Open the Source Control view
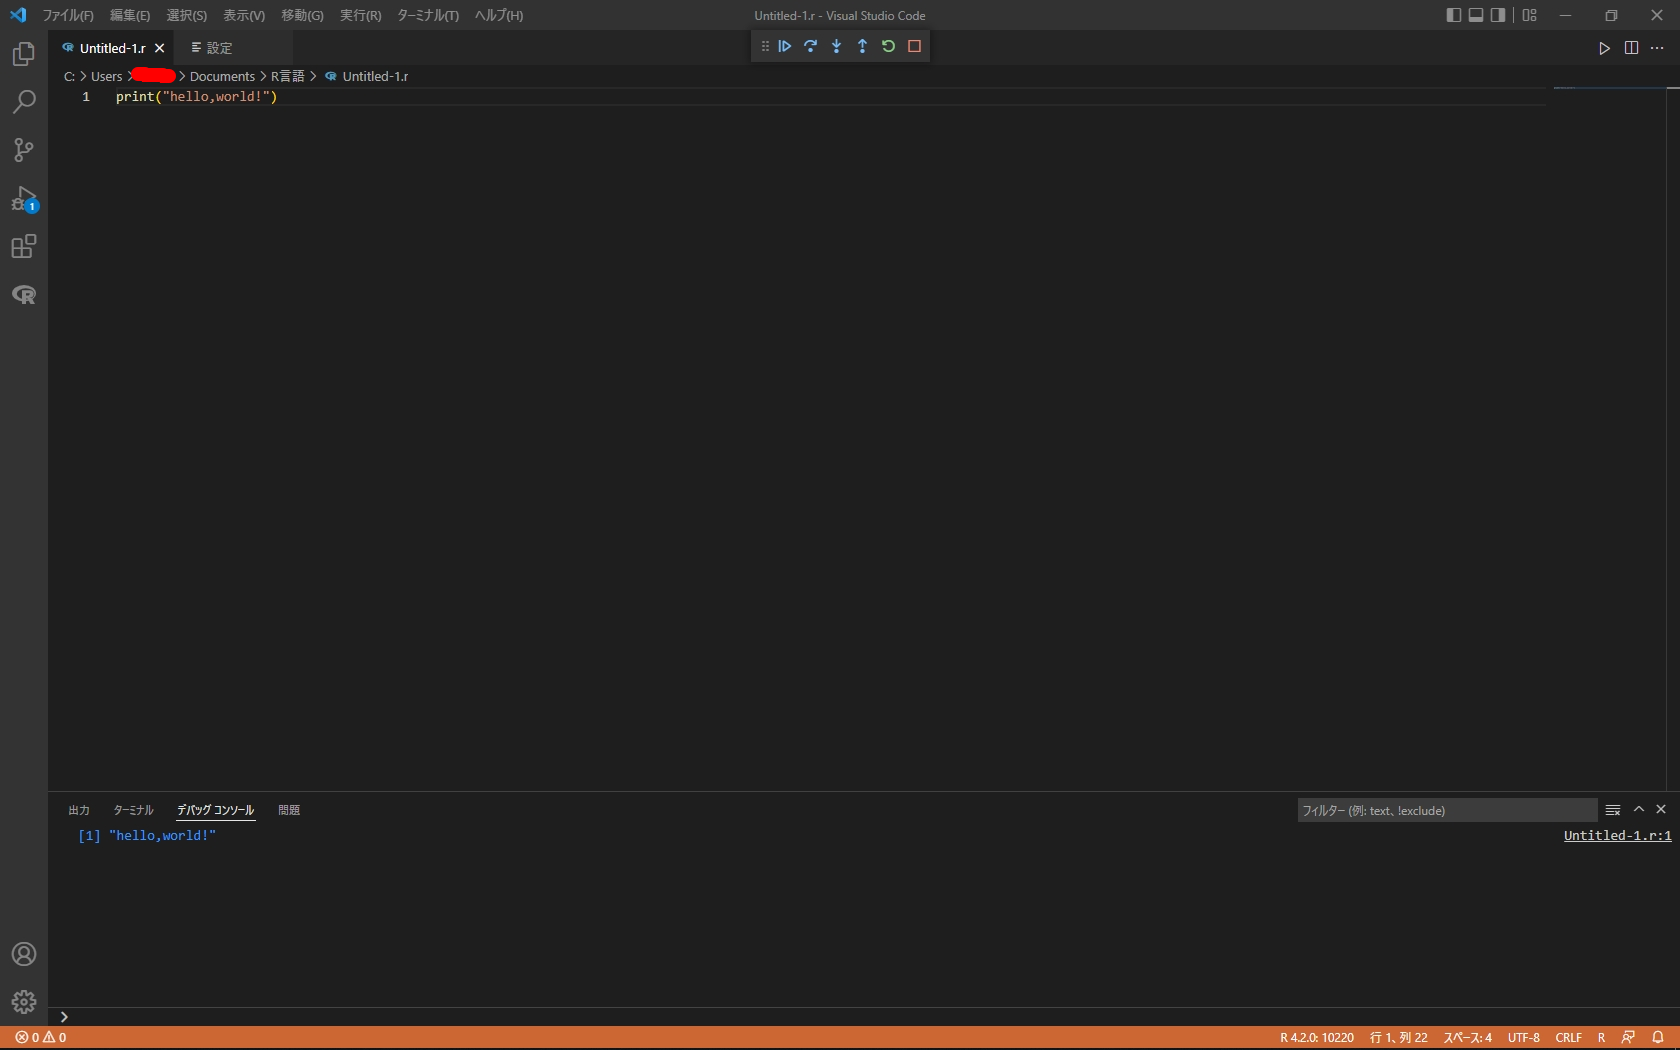1680x1050 pixels. click(x=23, y=150)
